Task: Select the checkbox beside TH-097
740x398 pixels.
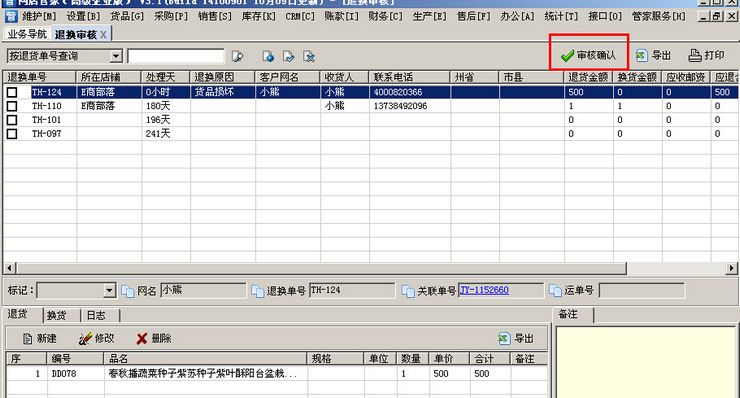Action: pos(12,134)
